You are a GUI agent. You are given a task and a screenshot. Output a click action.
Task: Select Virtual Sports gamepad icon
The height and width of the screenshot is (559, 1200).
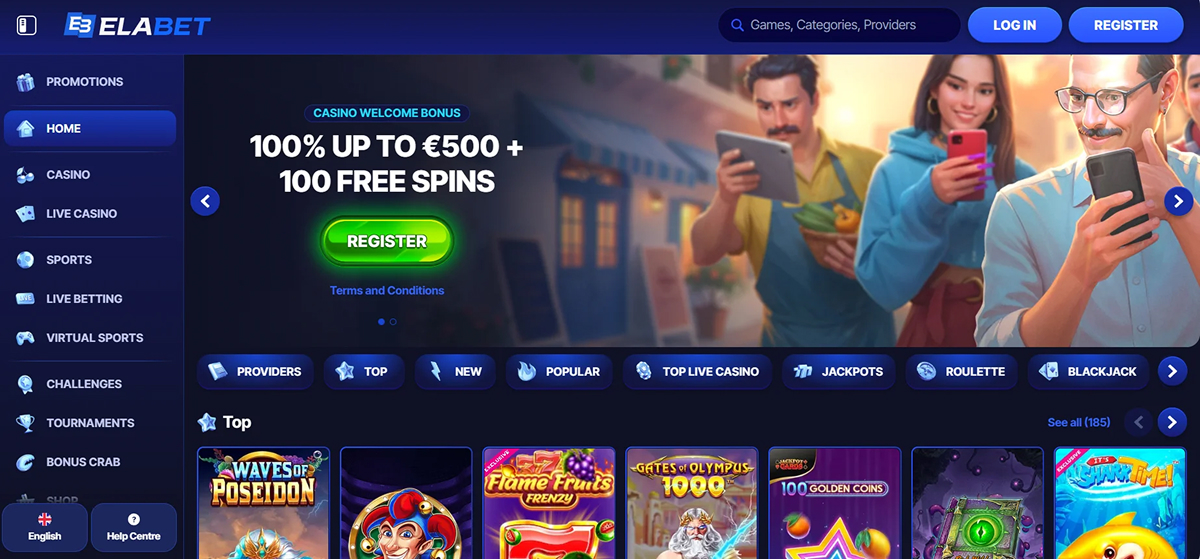coord(26,338)
